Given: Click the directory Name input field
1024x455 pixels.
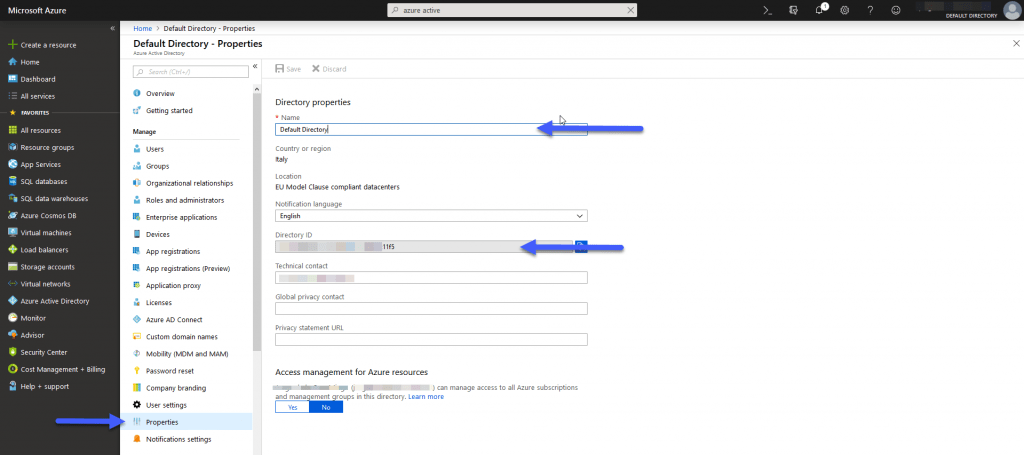Looking at the screenshot, I should tap(431, 129).
